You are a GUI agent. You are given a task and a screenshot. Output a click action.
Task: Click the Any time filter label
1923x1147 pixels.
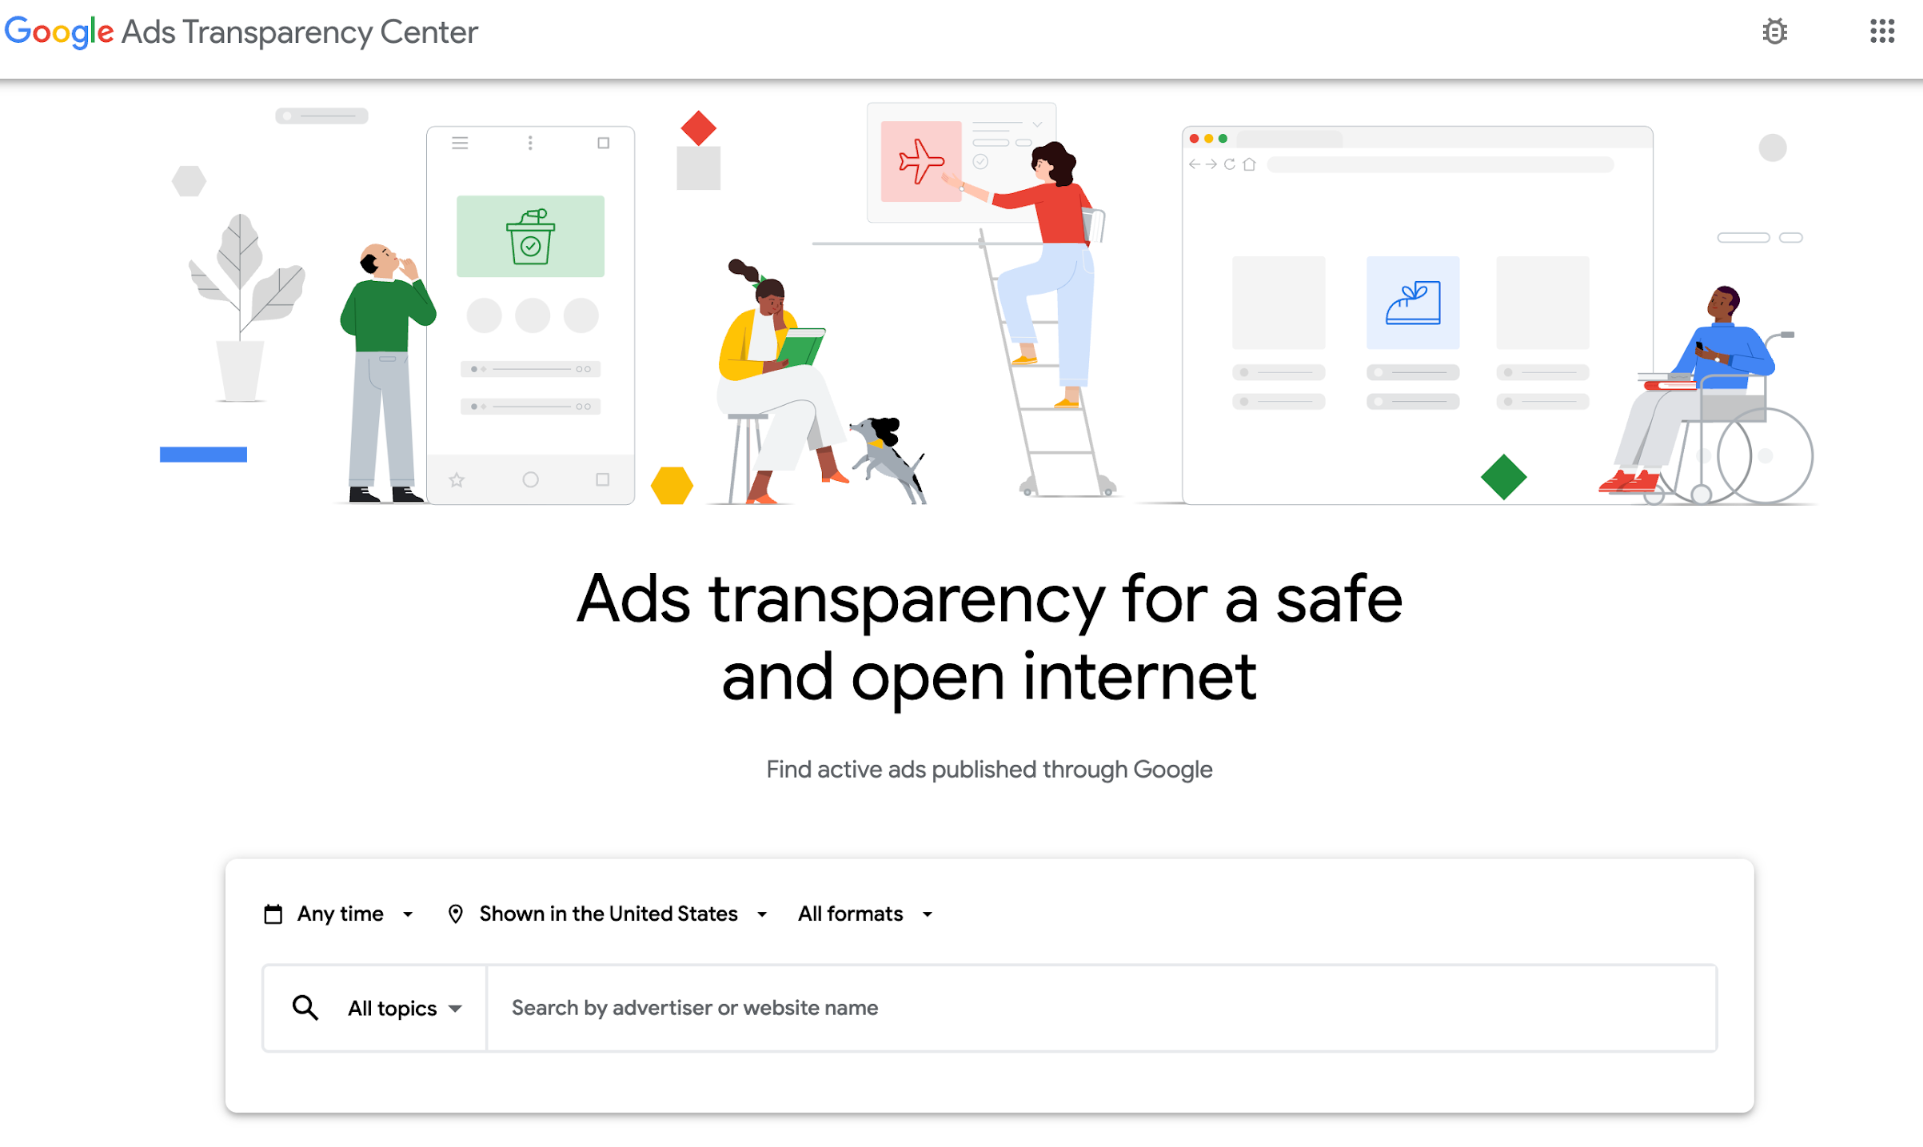(340, 914)
